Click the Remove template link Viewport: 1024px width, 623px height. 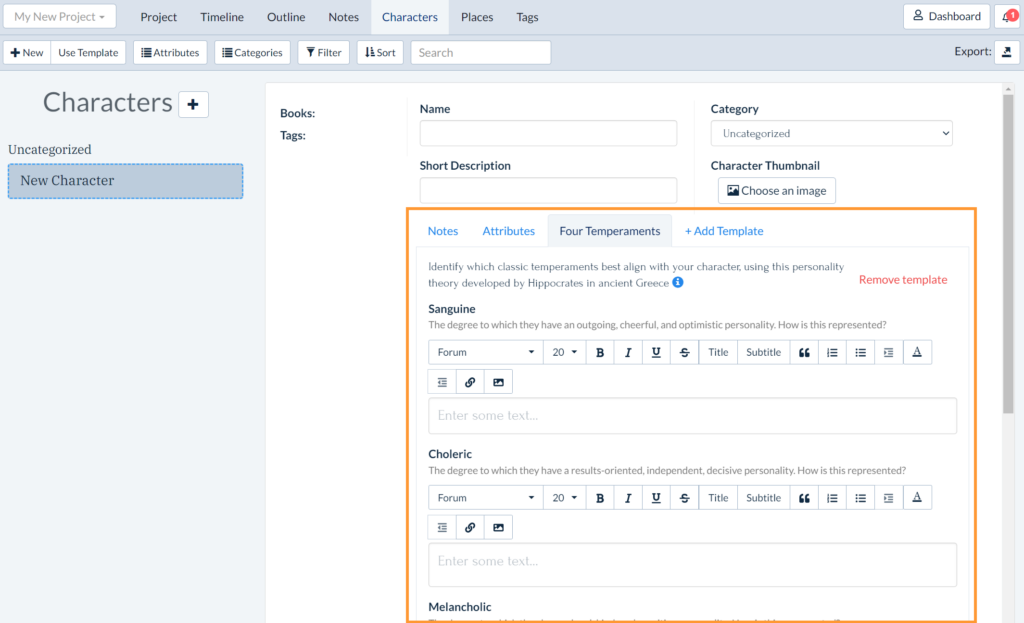(x=902, y=280)
